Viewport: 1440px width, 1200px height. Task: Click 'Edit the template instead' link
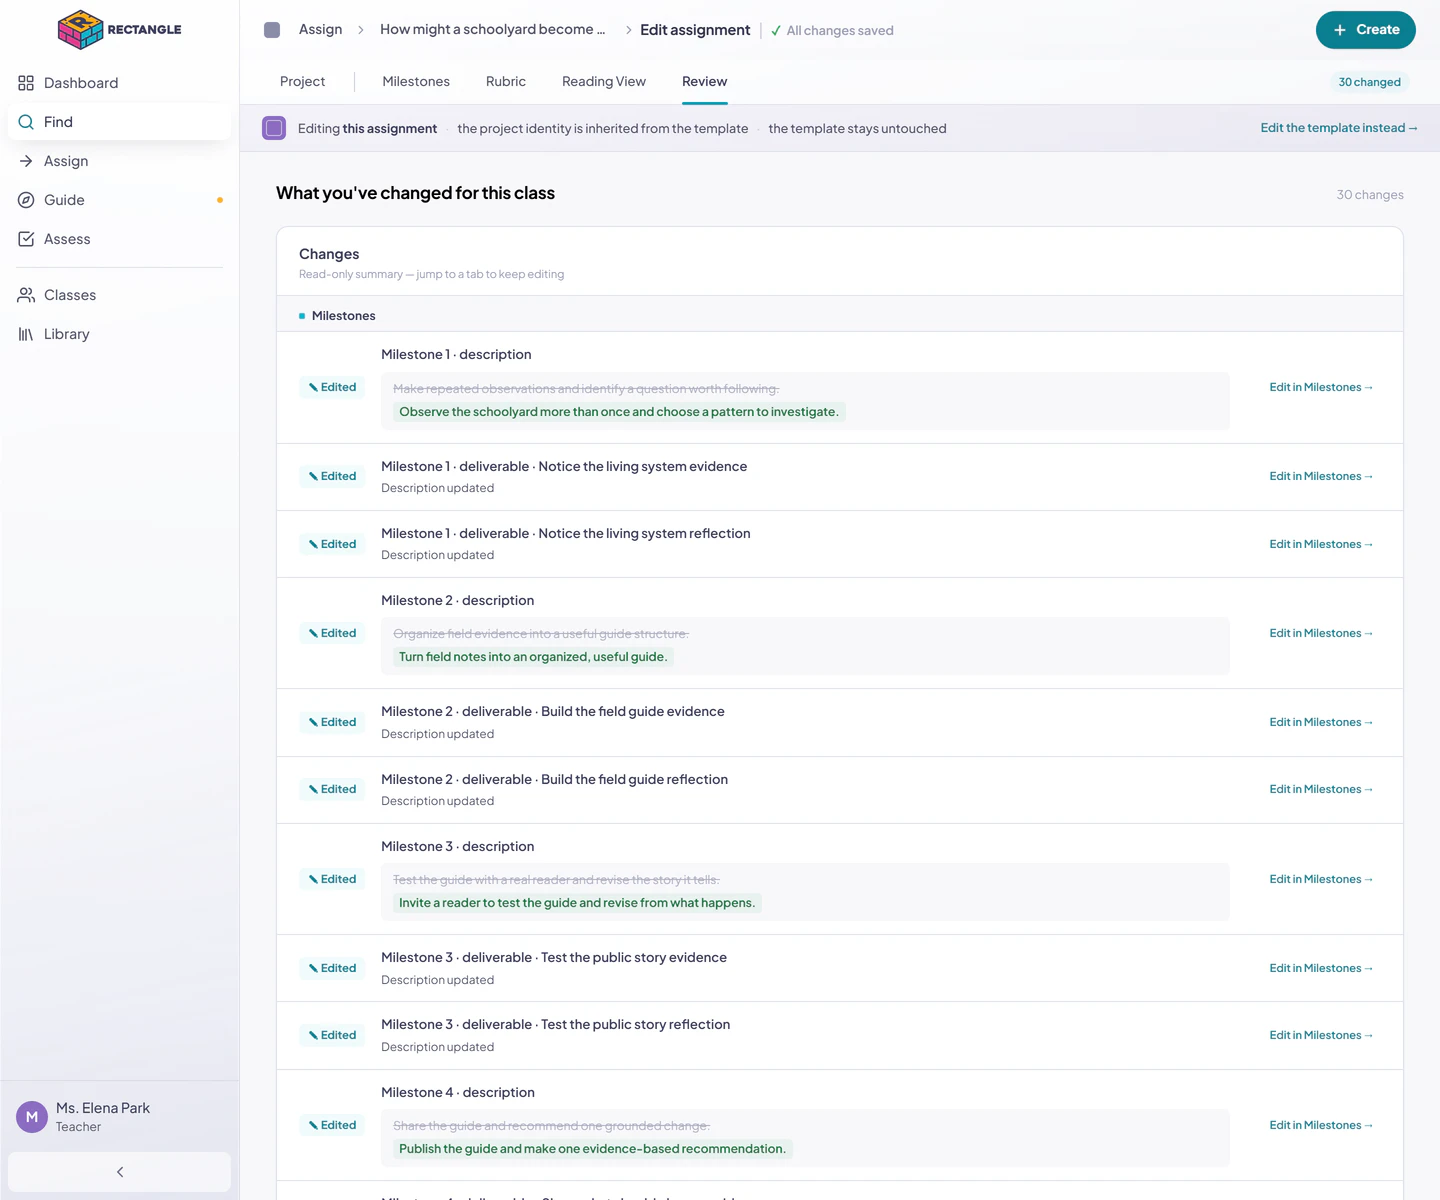1339,128
